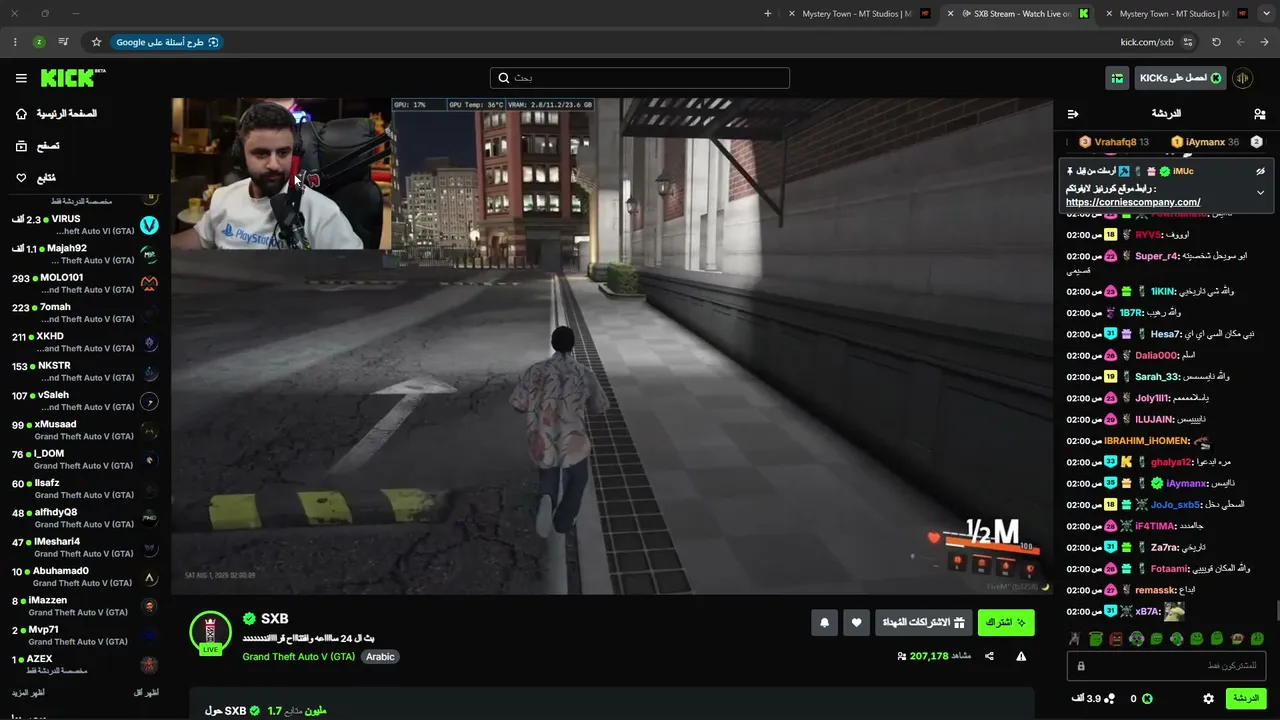1280x720 pixels.
Task: Close the SXB Stream browser tab
Action: point(951,14)
